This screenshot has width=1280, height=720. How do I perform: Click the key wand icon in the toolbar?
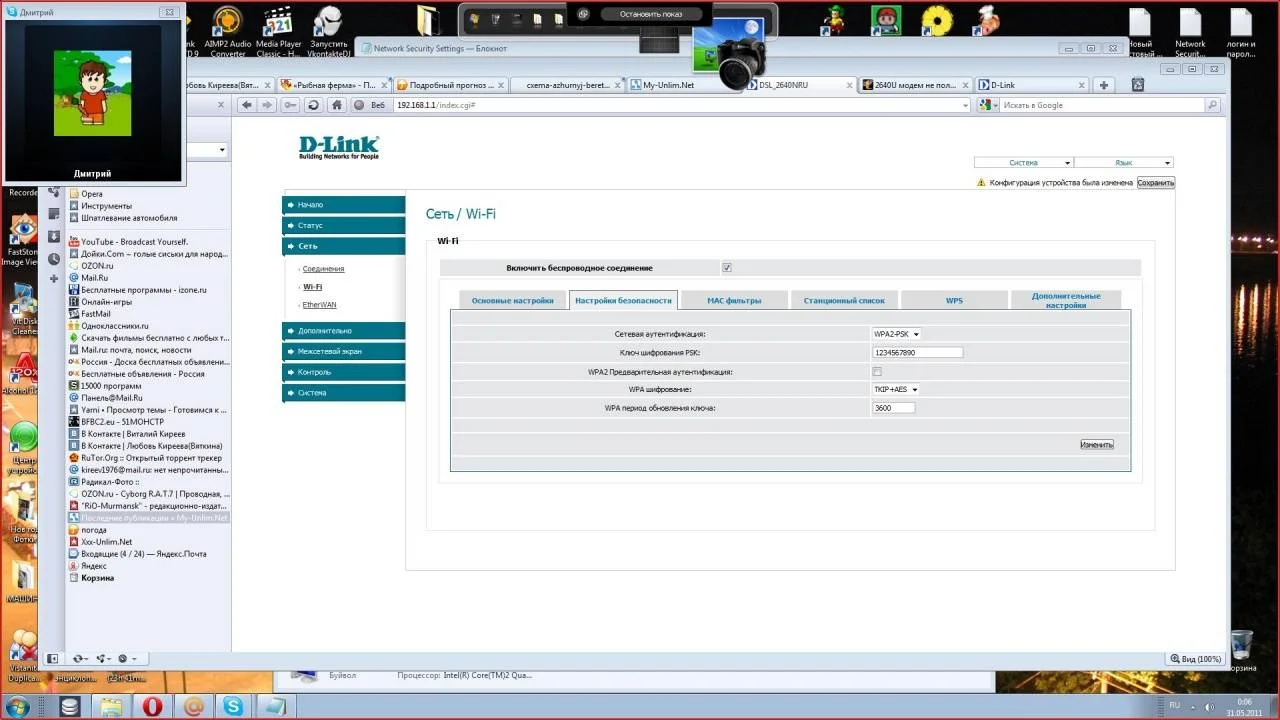pyautogui.click(x=290, y=105)
